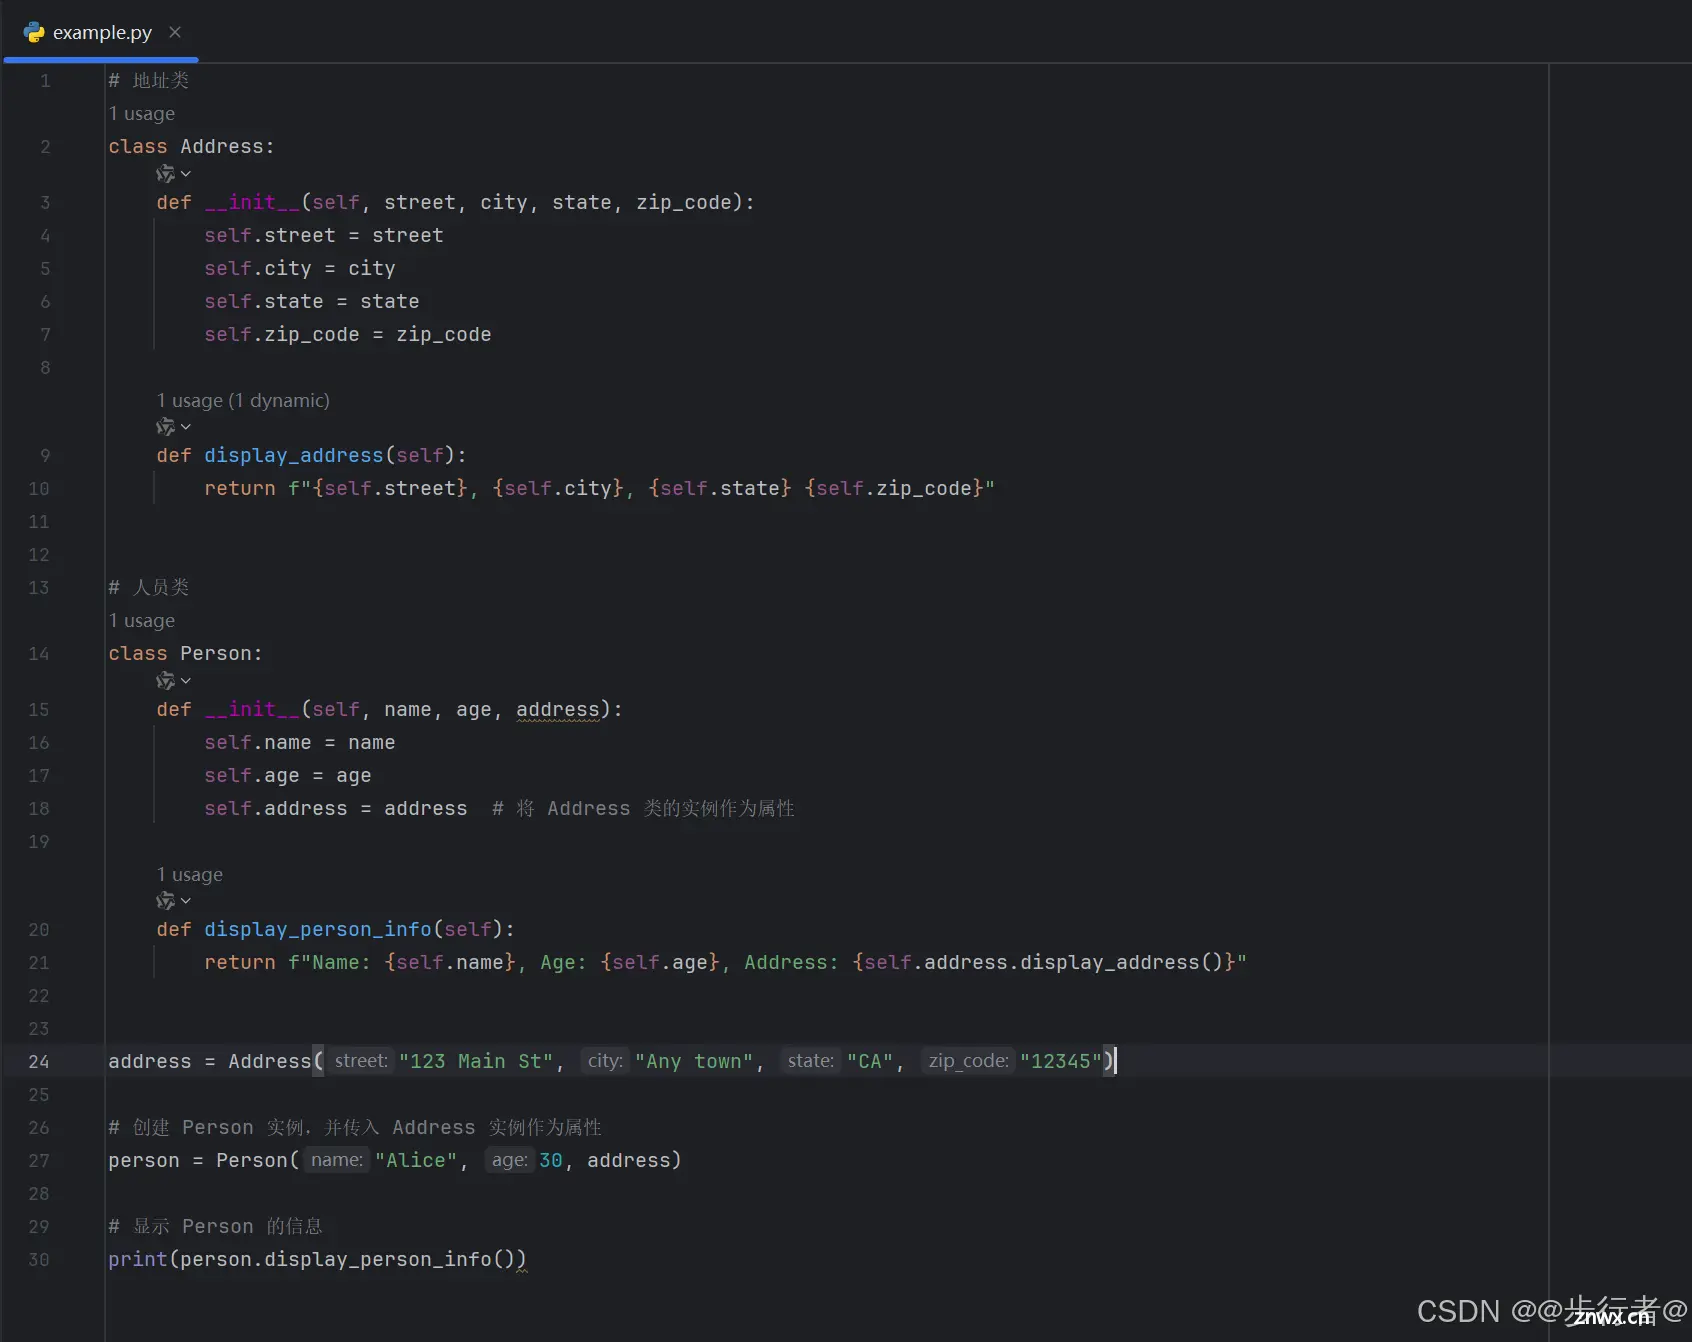Click the 'display_person_info' method name definition
This screenshot has width=1692, height=1342.
pos(318,930)
